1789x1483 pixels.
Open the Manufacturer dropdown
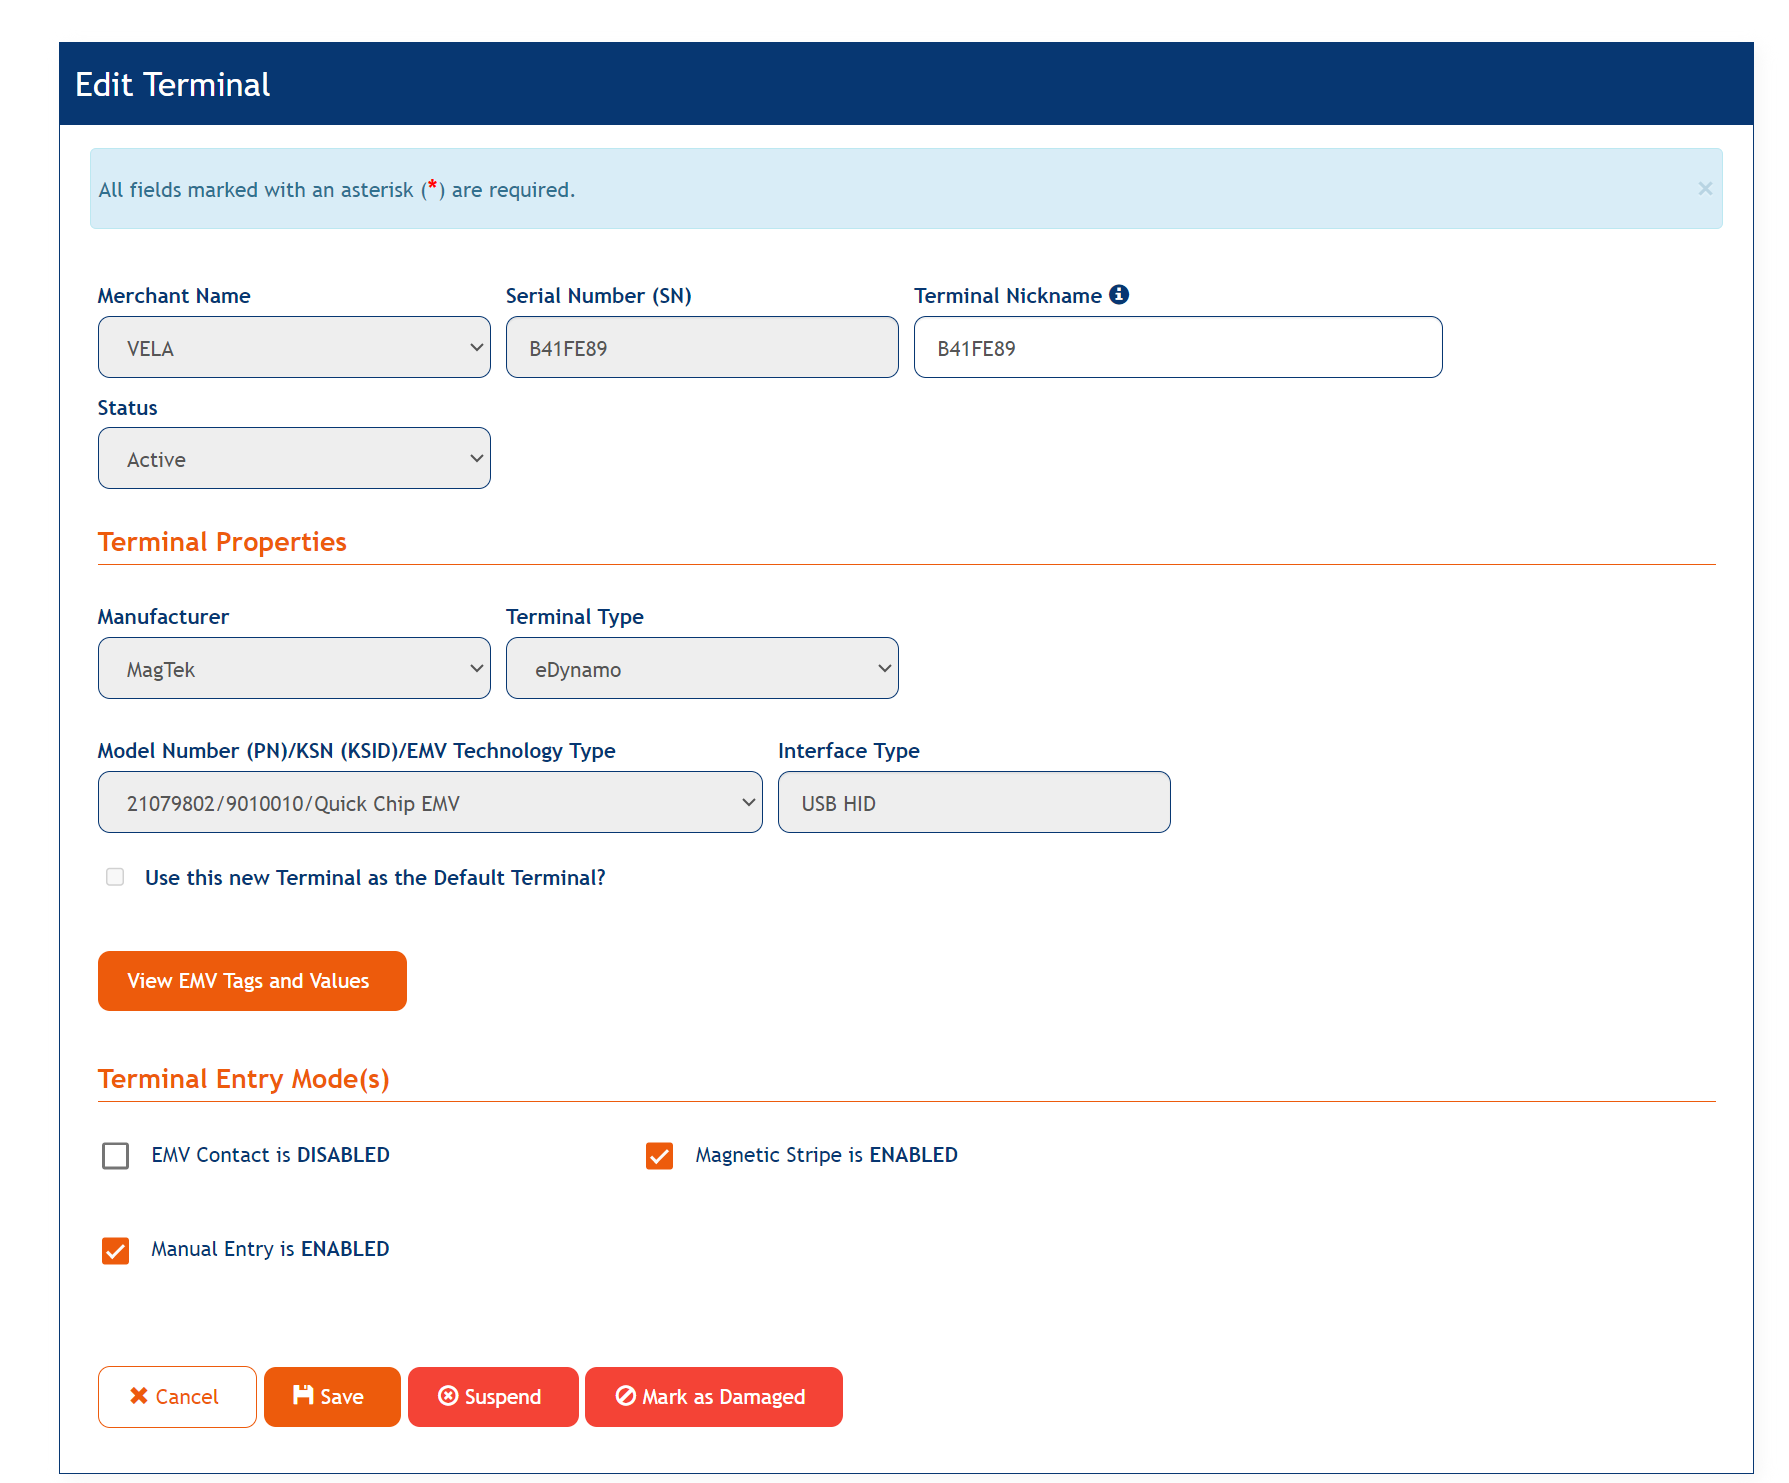(294, 669)
